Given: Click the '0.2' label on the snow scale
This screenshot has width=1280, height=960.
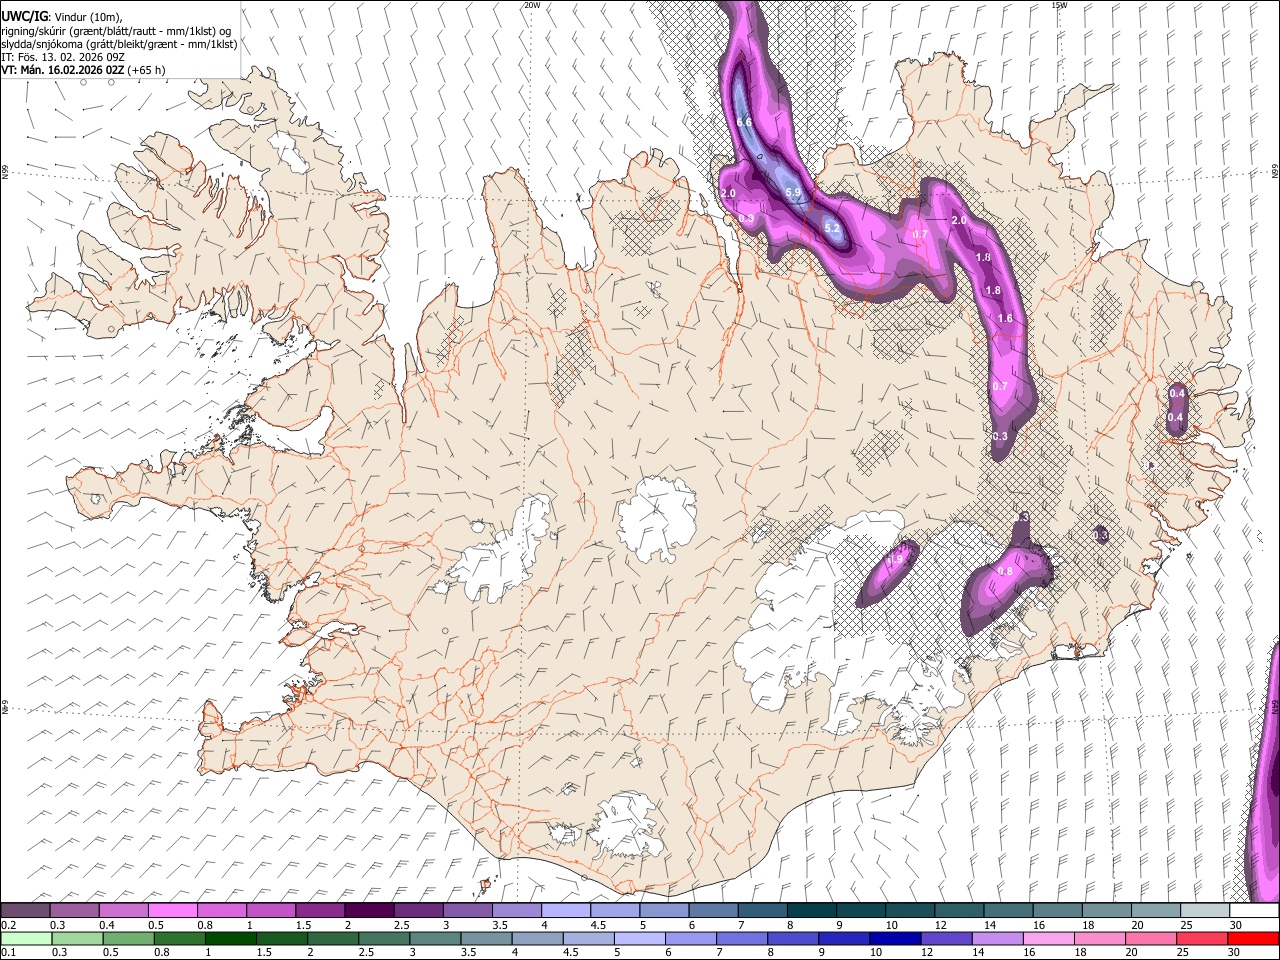Looking at the screenshot, I should (x=9, y=925).
